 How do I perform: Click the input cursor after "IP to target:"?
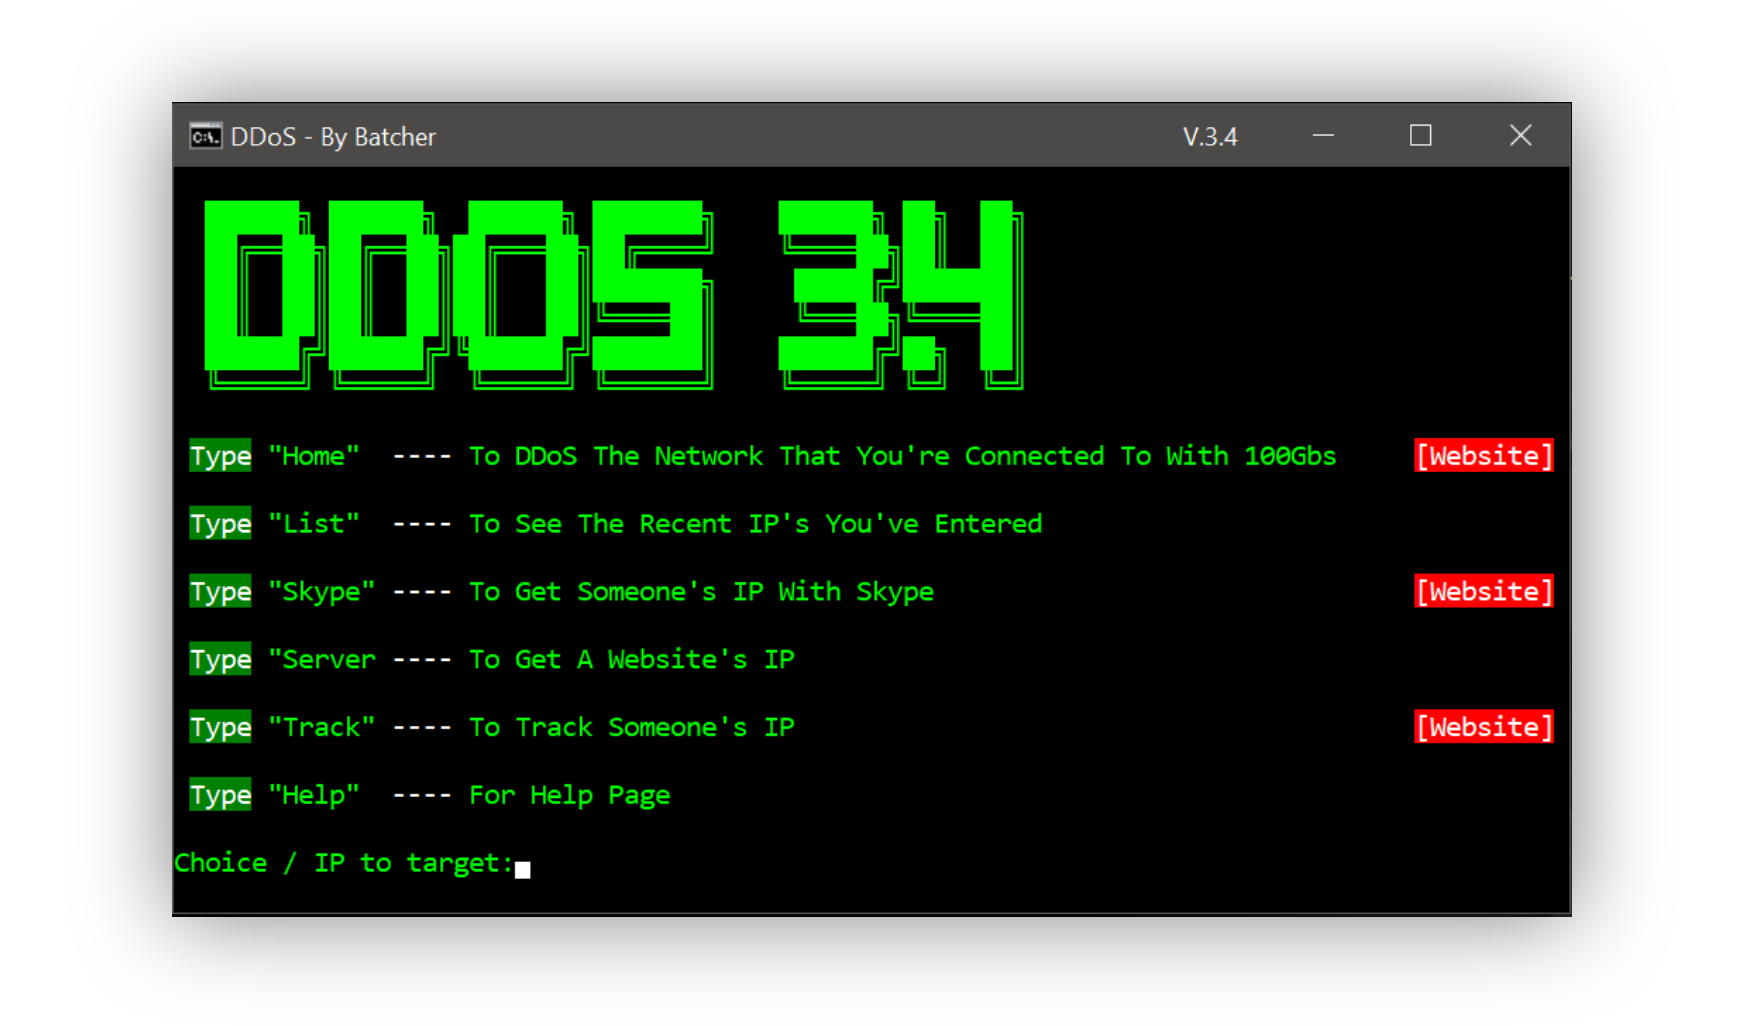(522, 868)
